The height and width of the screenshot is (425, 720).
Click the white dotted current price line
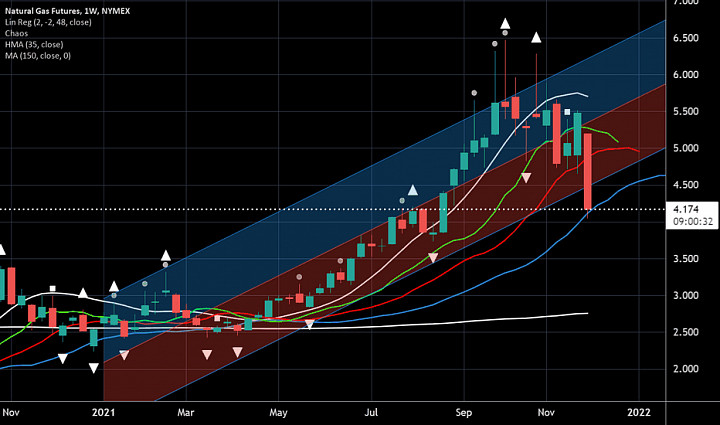point(332,209)
